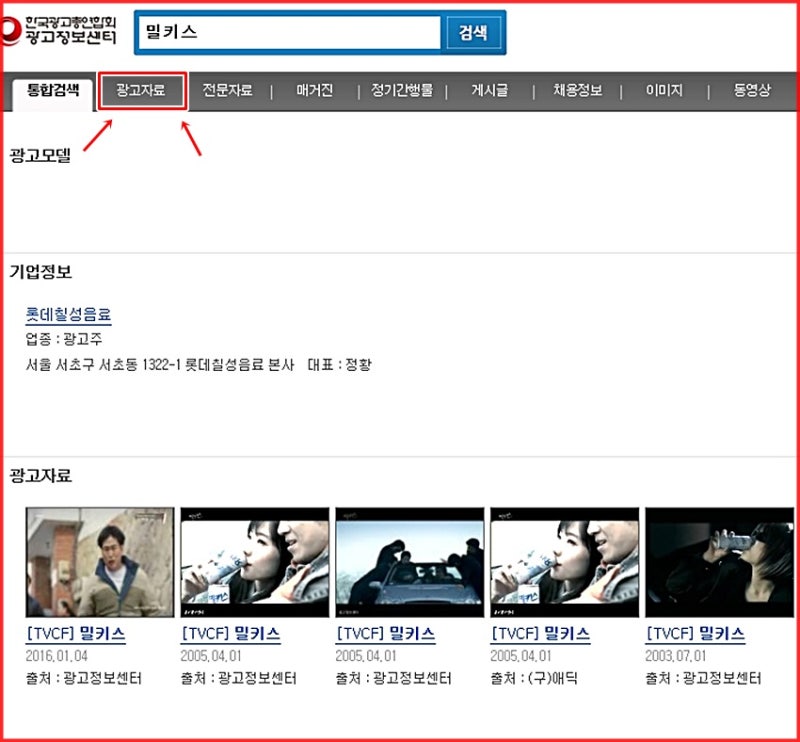Open the 동영상 tab
Screen dimensions: 800x742
[x=752, y=90]
